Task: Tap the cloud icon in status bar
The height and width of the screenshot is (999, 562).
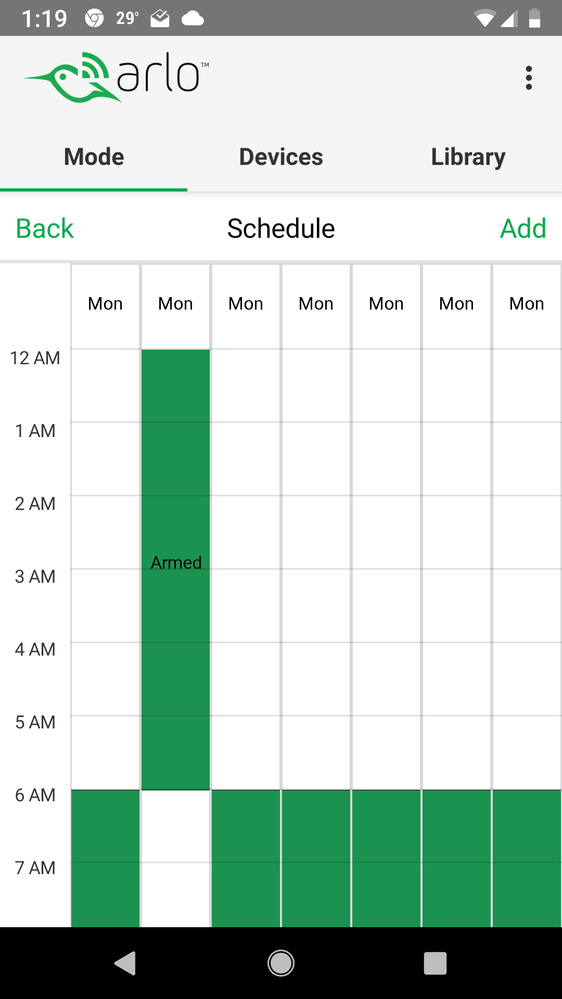Action: [192, 19]
